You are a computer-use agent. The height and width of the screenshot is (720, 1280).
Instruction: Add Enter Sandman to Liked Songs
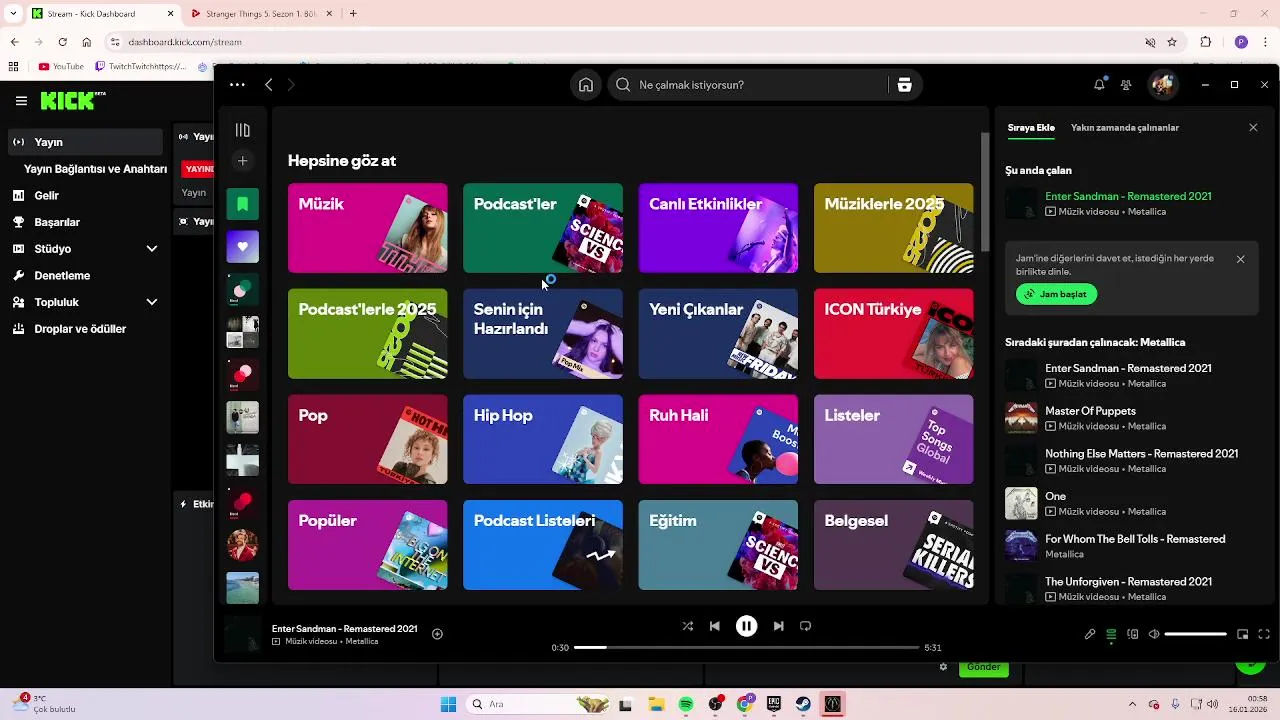pos(437,634)
